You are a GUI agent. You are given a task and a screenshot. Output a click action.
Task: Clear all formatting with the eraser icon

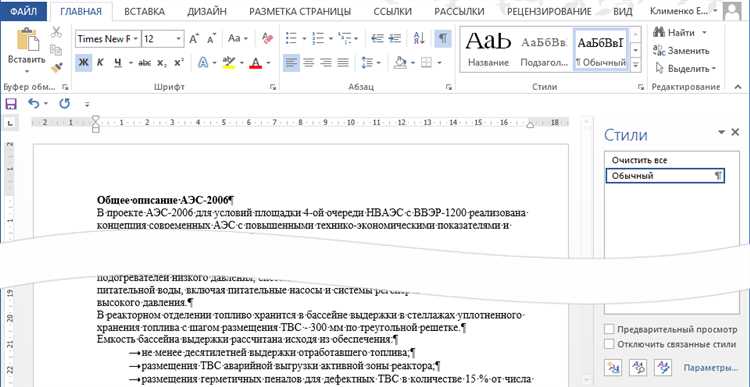pyautogui.click(x=267, y=38)
